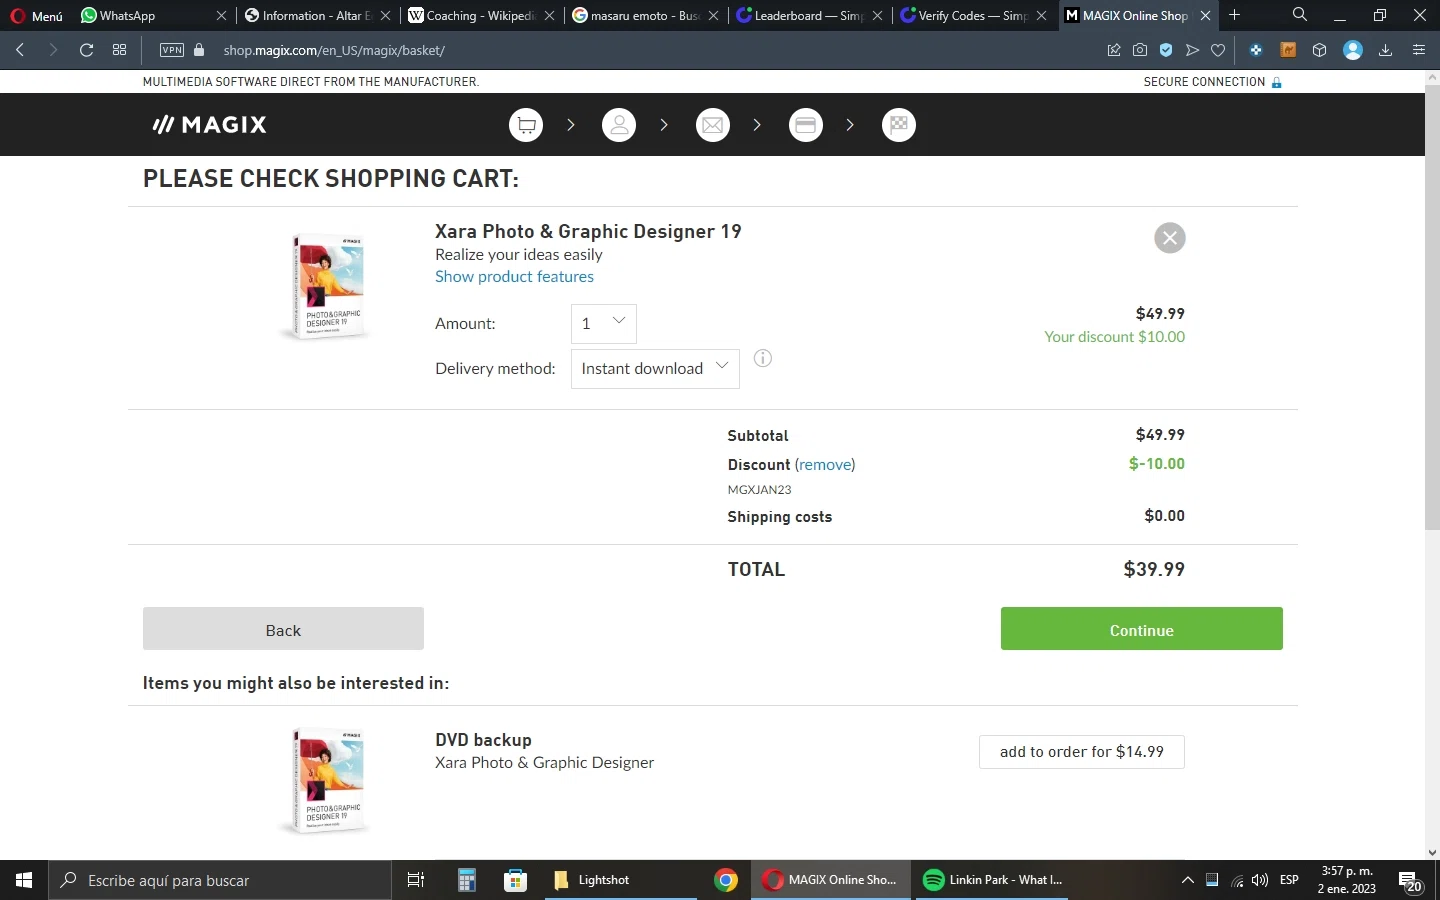Click the Windows taskbar search box
The image size is (1440, 900).
tap(220, 880)
